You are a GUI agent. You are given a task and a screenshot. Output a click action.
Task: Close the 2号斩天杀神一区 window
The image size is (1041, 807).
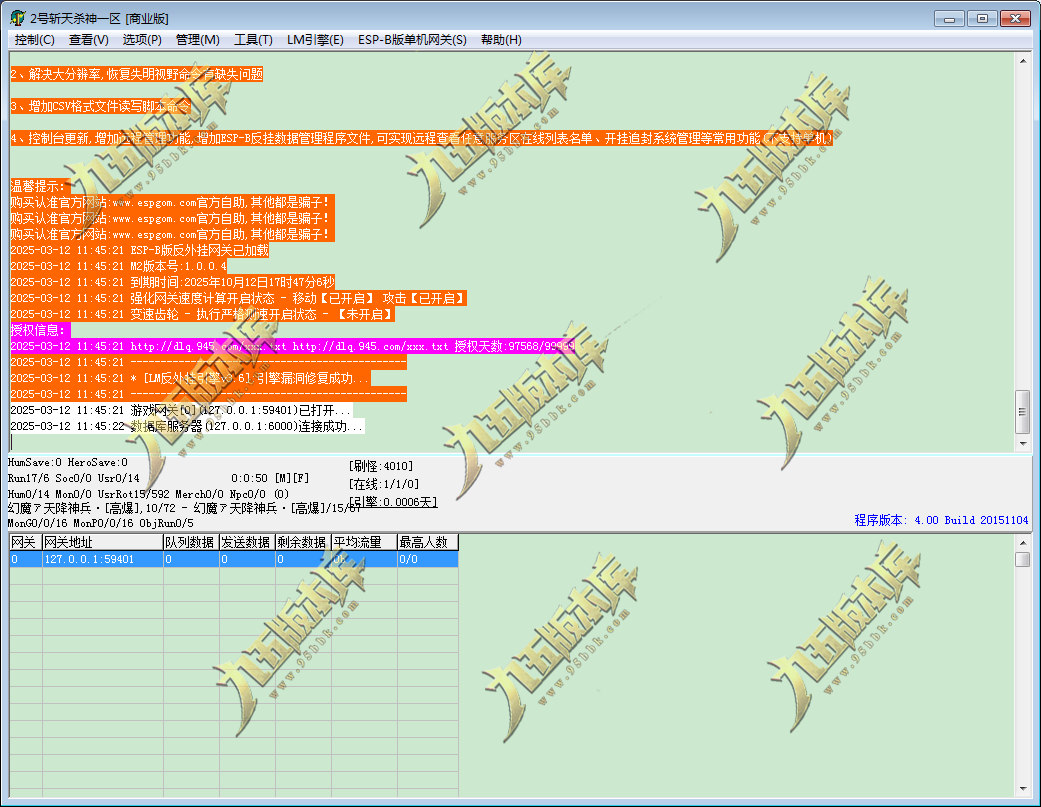click(1015, 19)
